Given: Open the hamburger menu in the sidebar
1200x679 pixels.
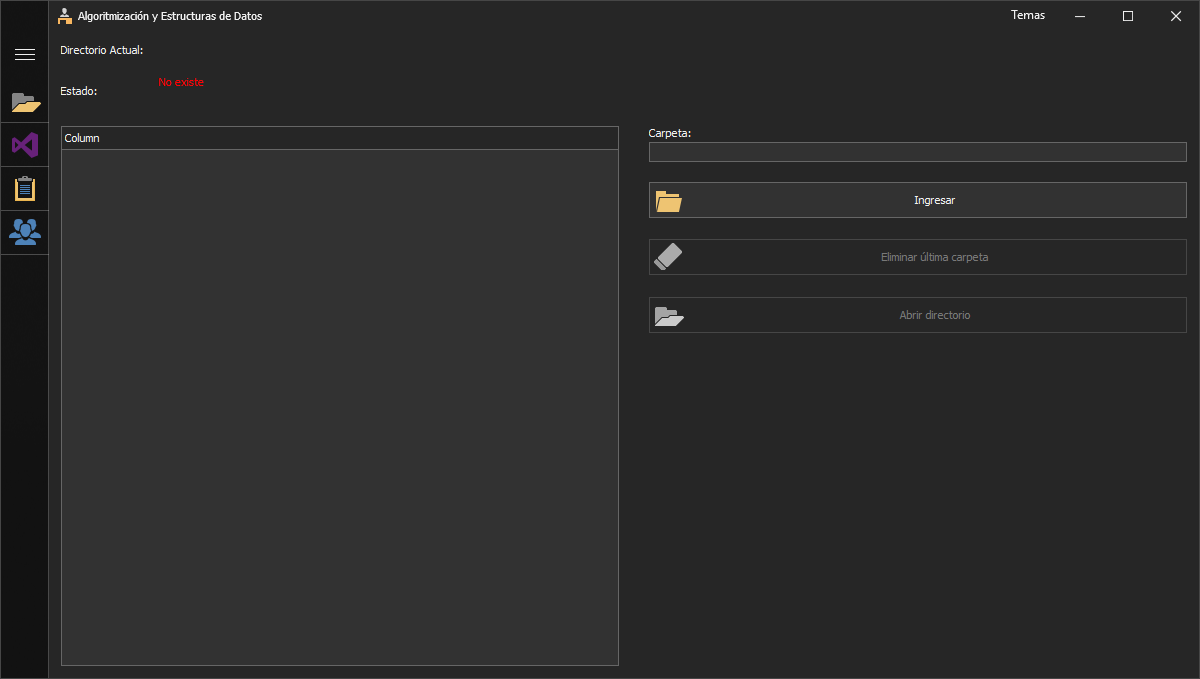Looking at the screenshot, I should click(x=24, y=53).
